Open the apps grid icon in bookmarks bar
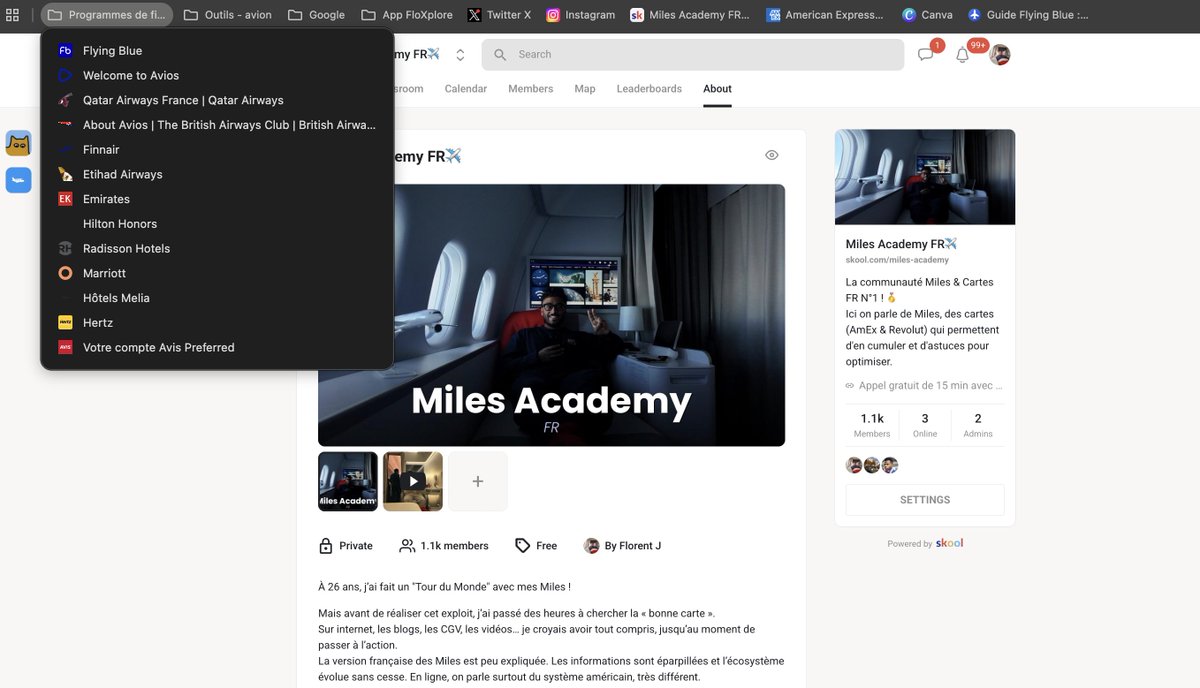 13,15
